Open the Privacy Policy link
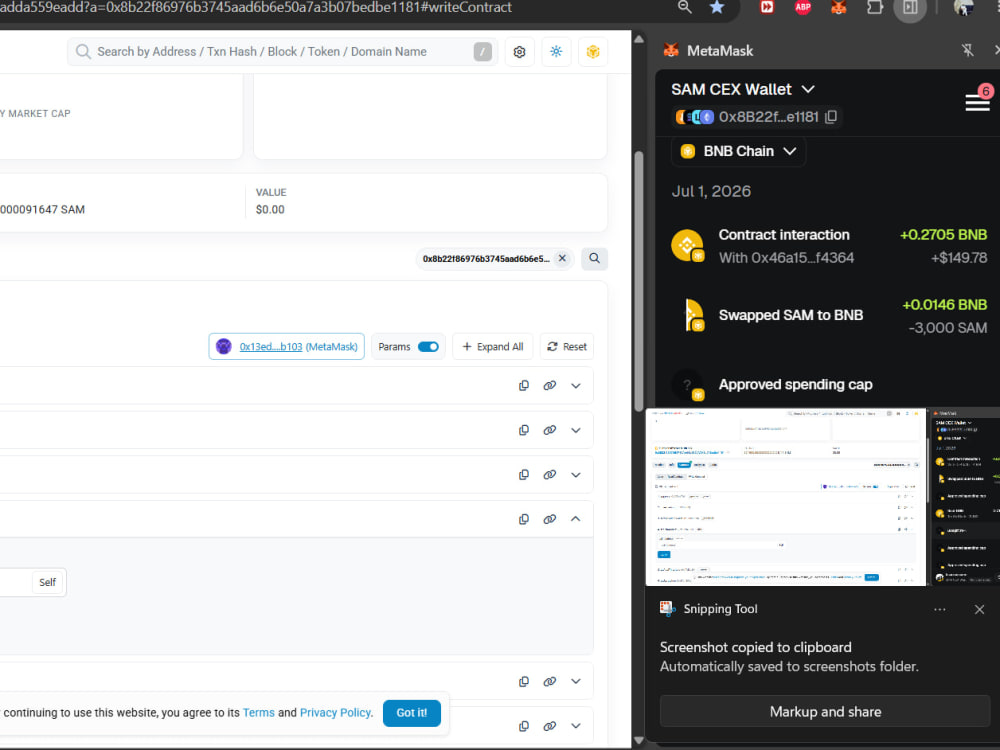Image resolution: width=1000 pixels, height=750 pixels. coord(335,712)
